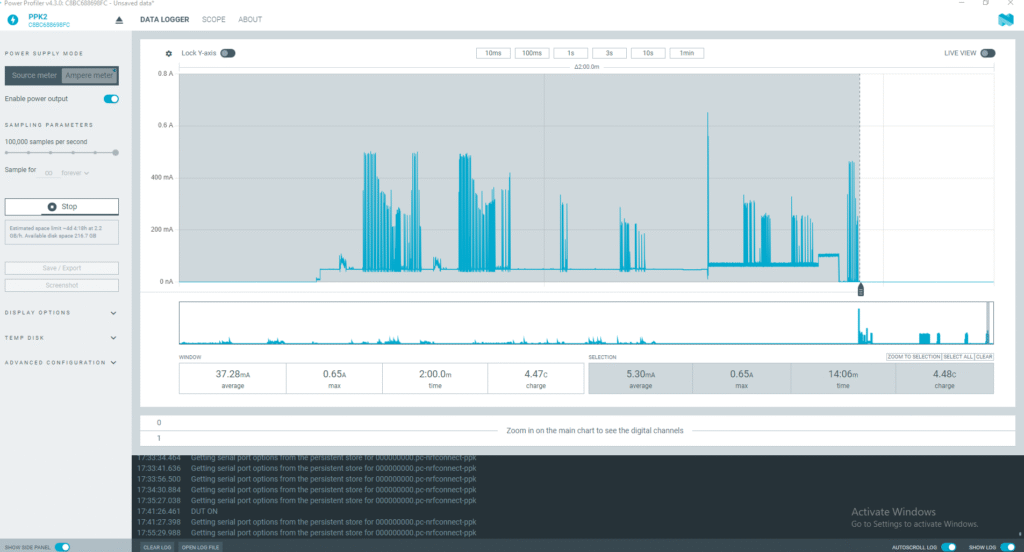Expand Display Options section
The image size is (1024, 552).
click(61, 313)
